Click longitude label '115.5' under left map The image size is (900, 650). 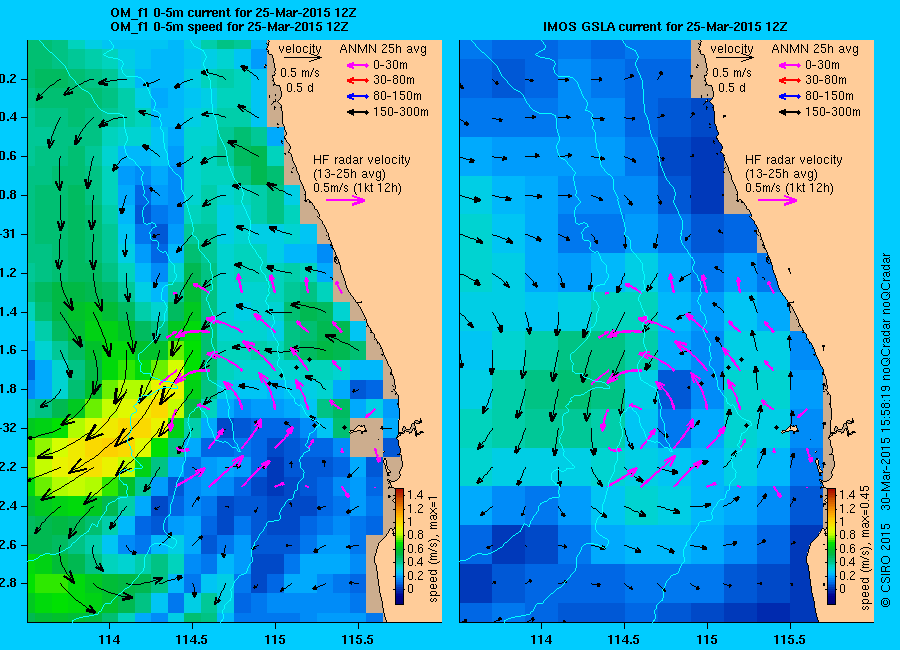[359, 639]
